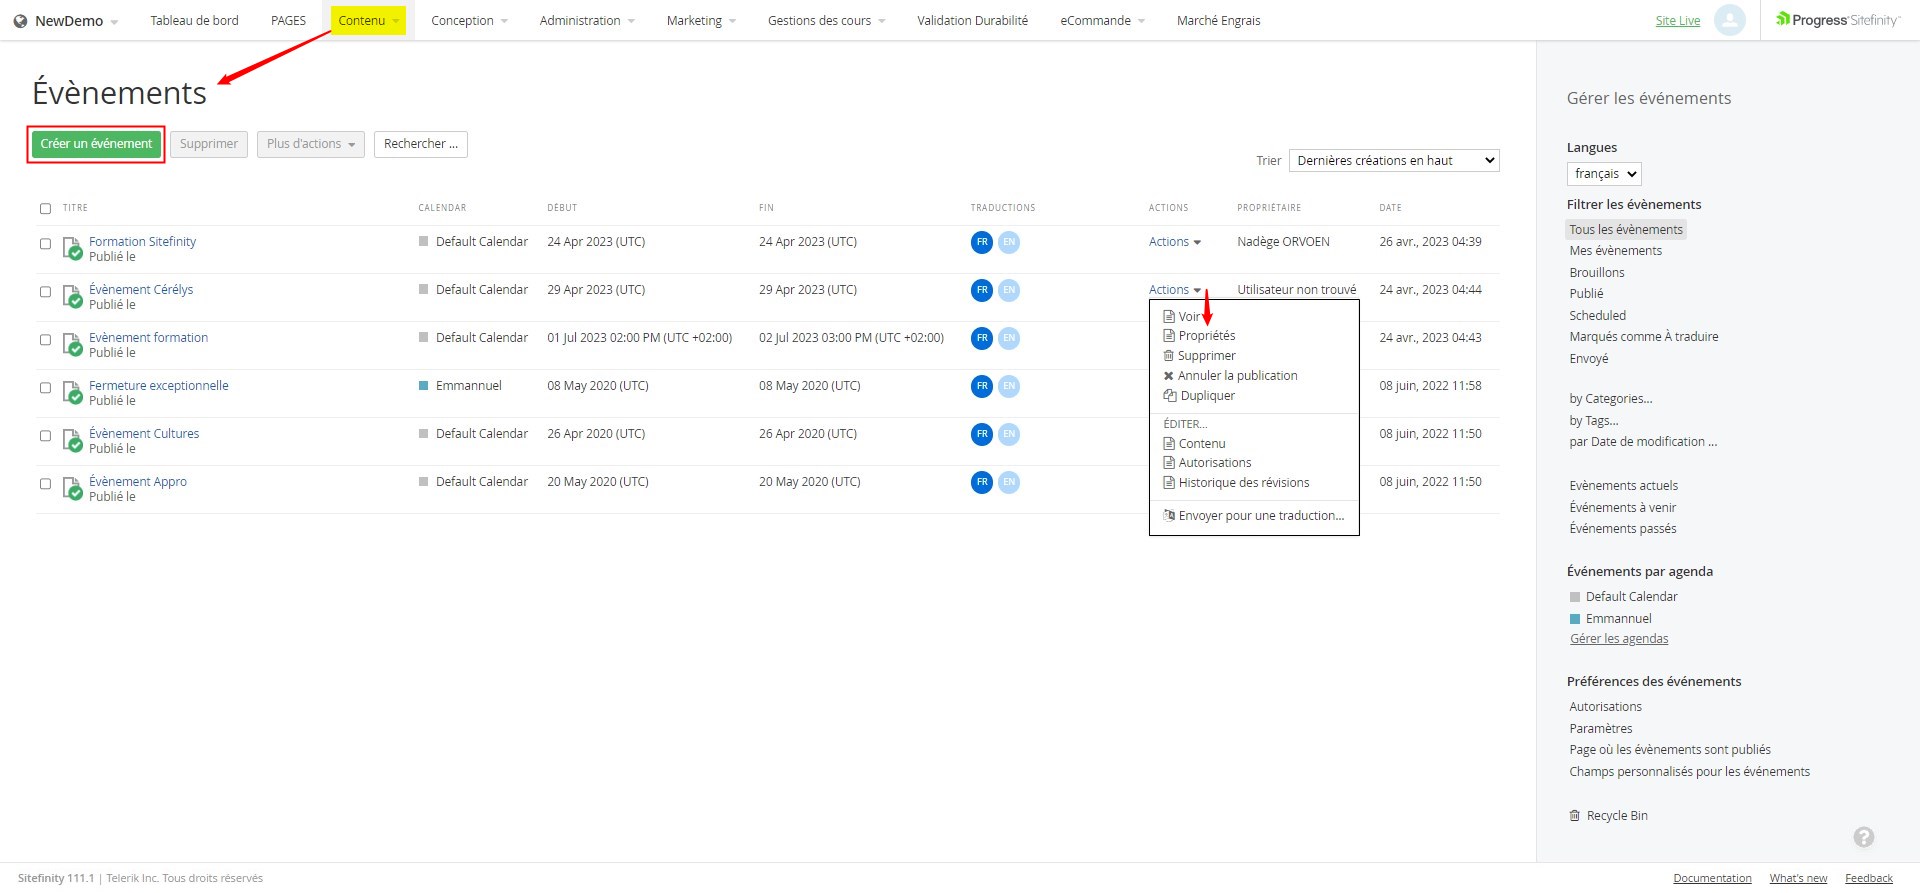The height and width of the screenshot is (893, 1920).
Task: Toggle the select-all checkbox in header
Action: click(x=45, y=209)
